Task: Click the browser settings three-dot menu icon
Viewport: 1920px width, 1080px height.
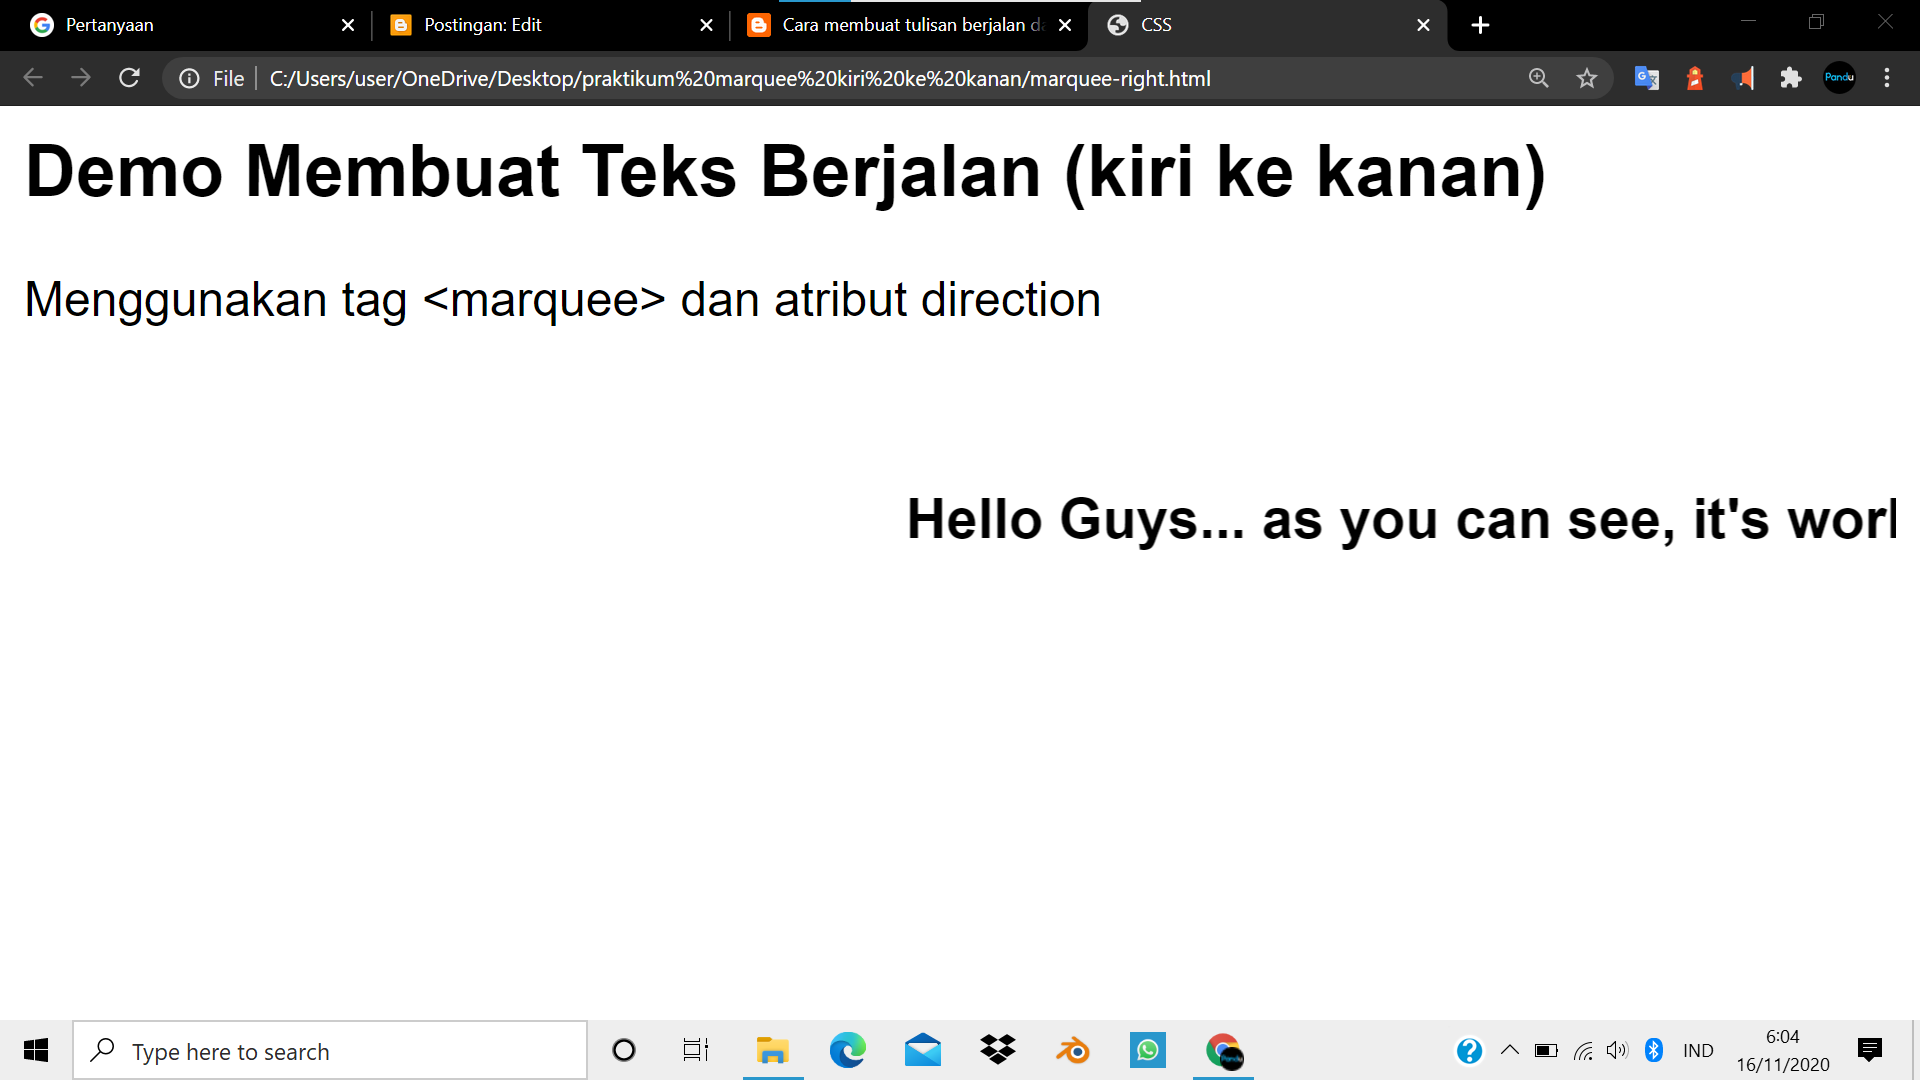Action: 1887,78
